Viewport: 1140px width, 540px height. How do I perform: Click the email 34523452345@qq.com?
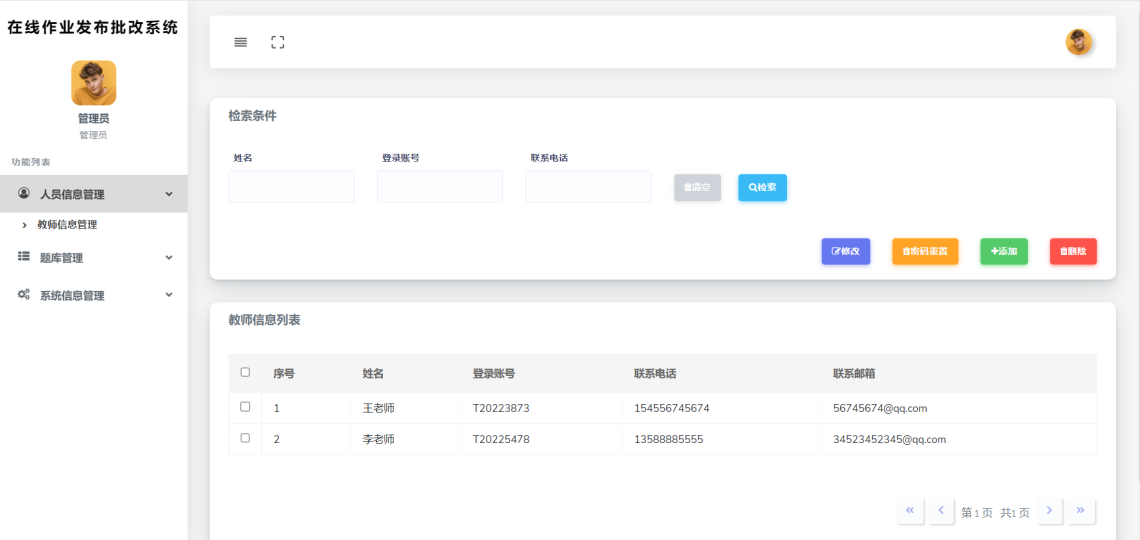pyautogui.click(x=889, y=440)
